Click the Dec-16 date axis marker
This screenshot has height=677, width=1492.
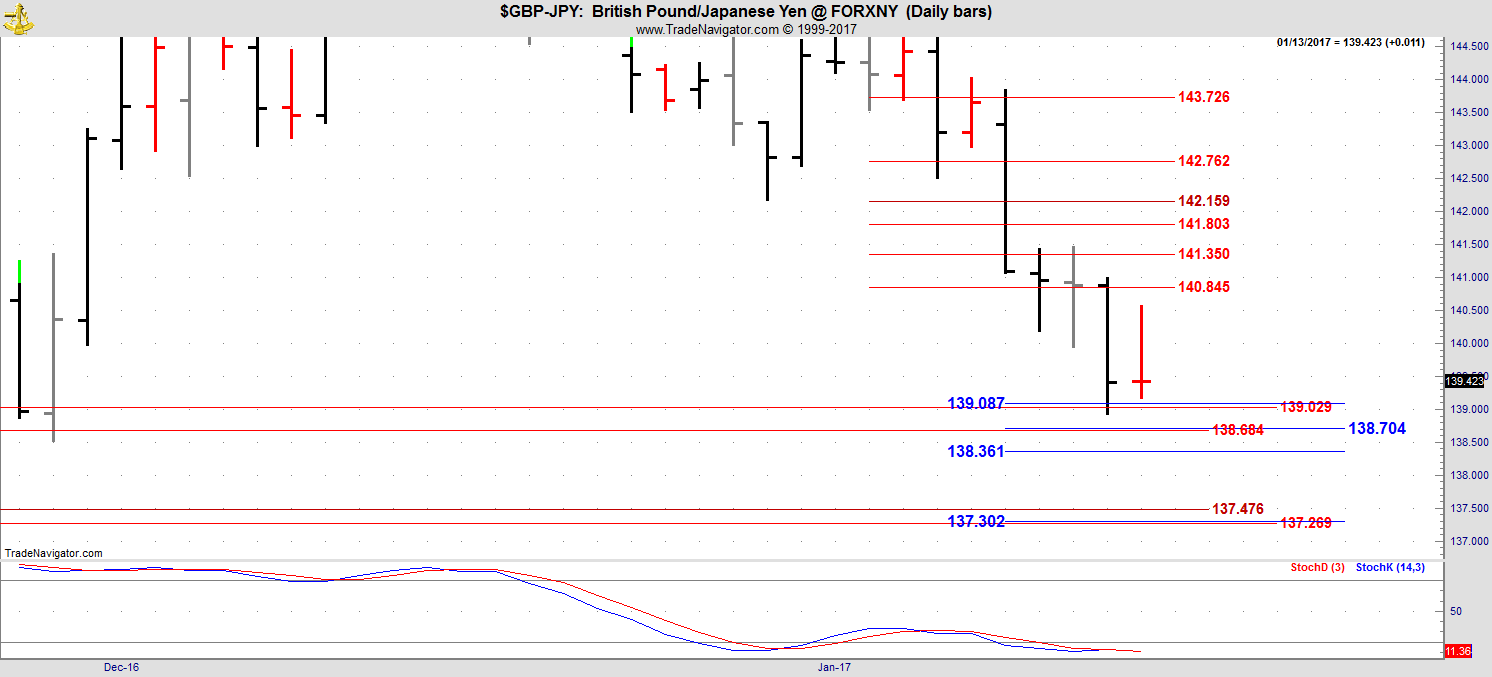[121, 666]
